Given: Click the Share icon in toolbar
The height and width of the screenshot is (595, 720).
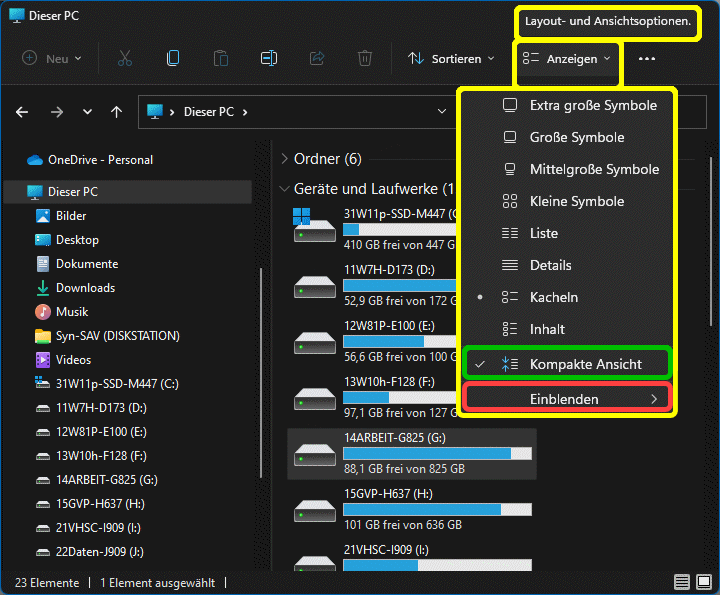Looking at the screenshot, I should (317, 59).
